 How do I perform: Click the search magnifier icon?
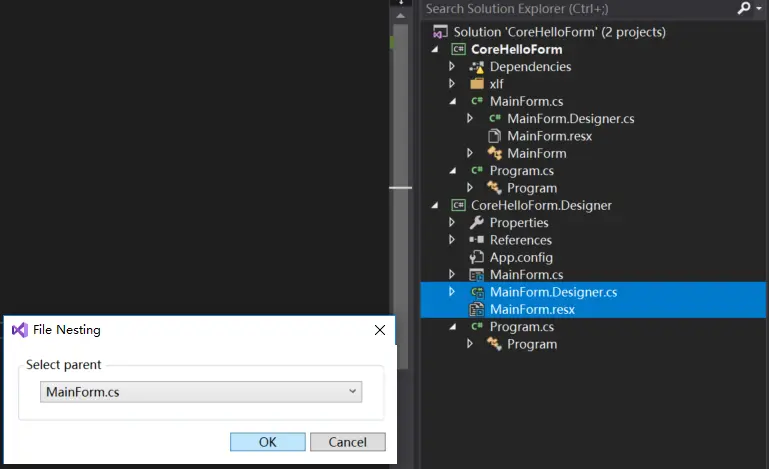tap(744, 8)
